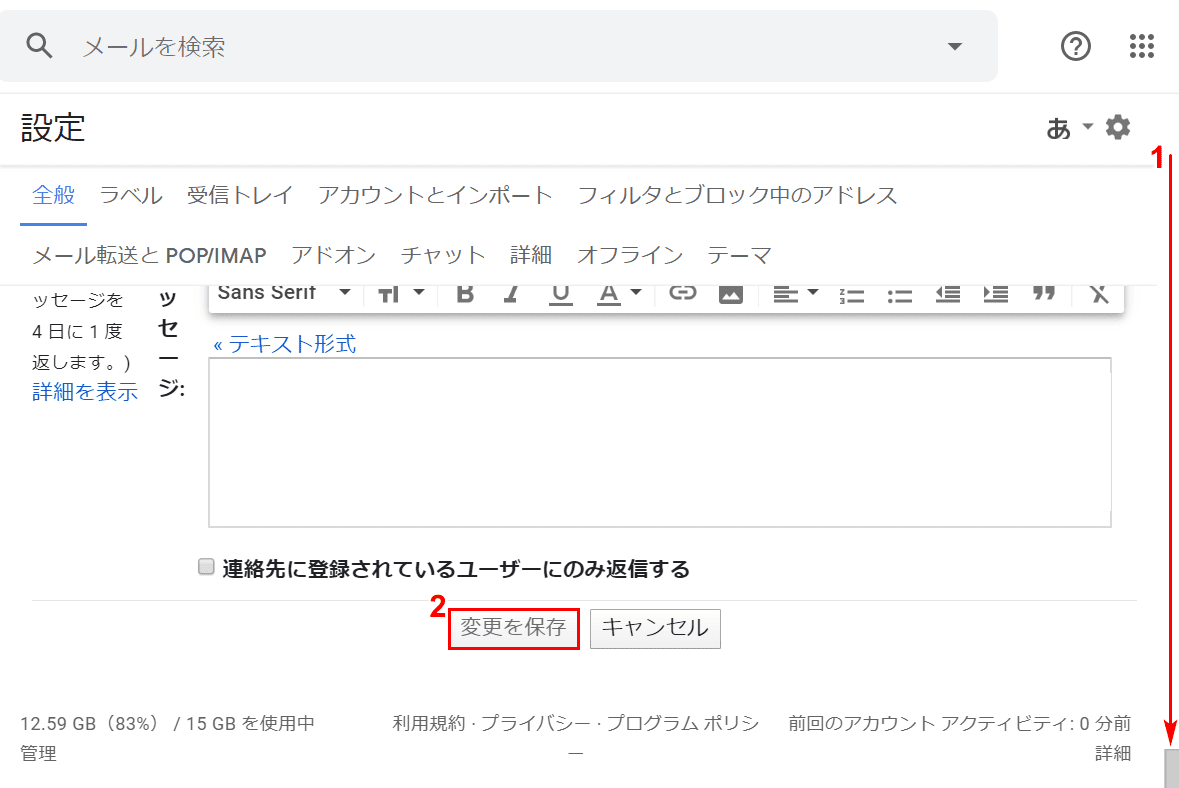This screenshot has width=1179, height=788.
Task: Apply numbered list formatting
Action: 851,295
